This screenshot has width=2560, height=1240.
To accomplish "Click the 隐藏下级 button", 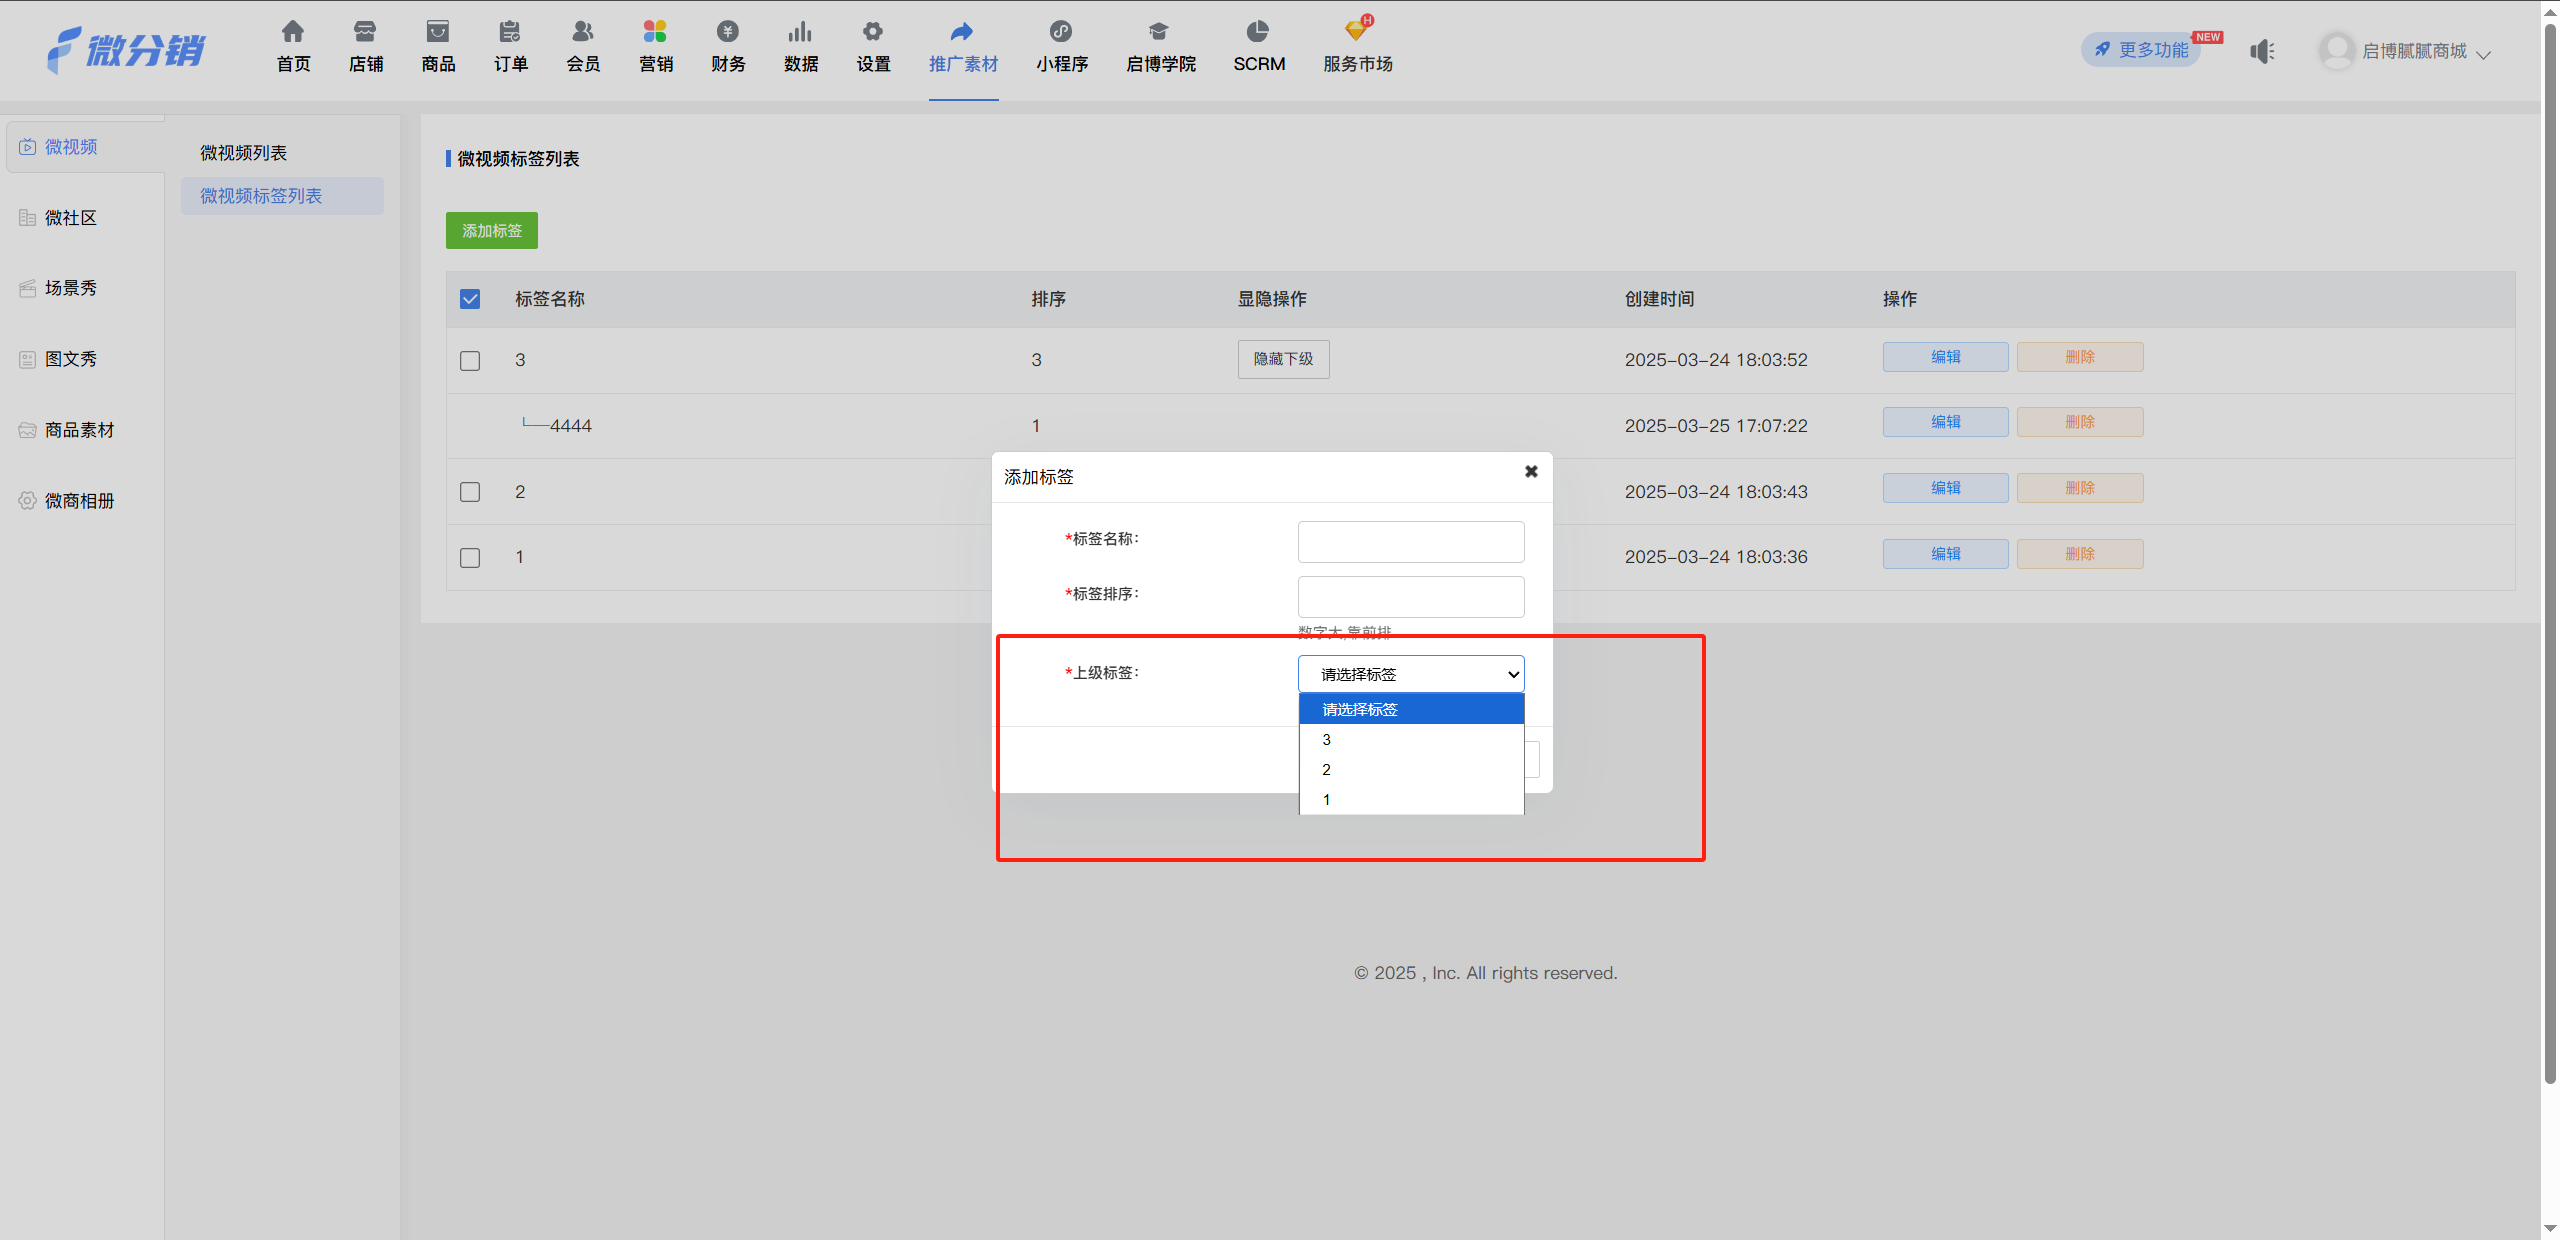I will coord(1284,359).
